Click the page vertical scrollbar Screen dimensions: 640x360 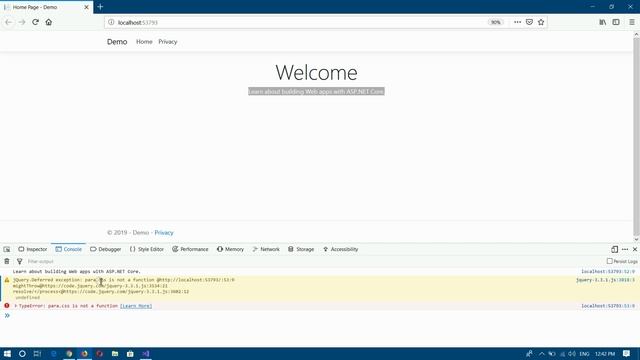coord(636,137)
